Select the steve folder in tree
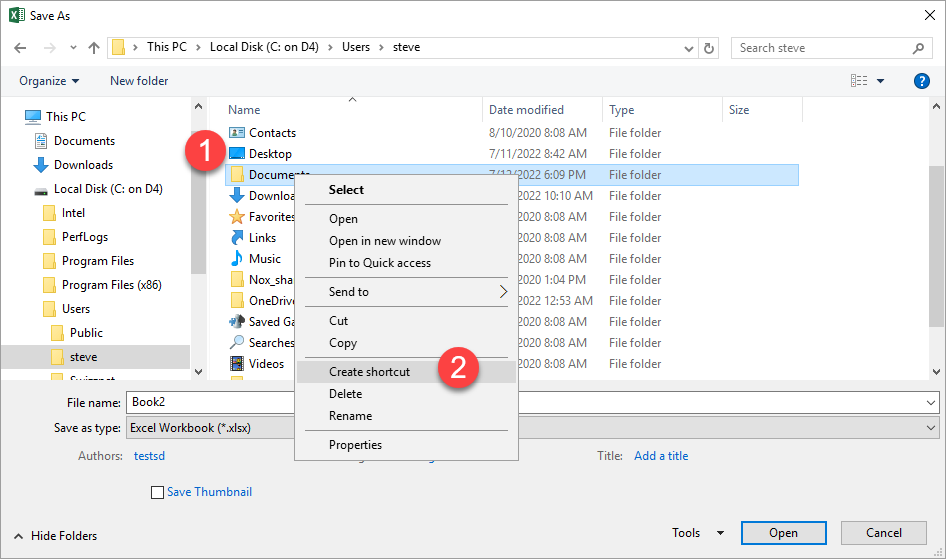Image resolution: width=946 pixels, height=559 pixels. 83,357
